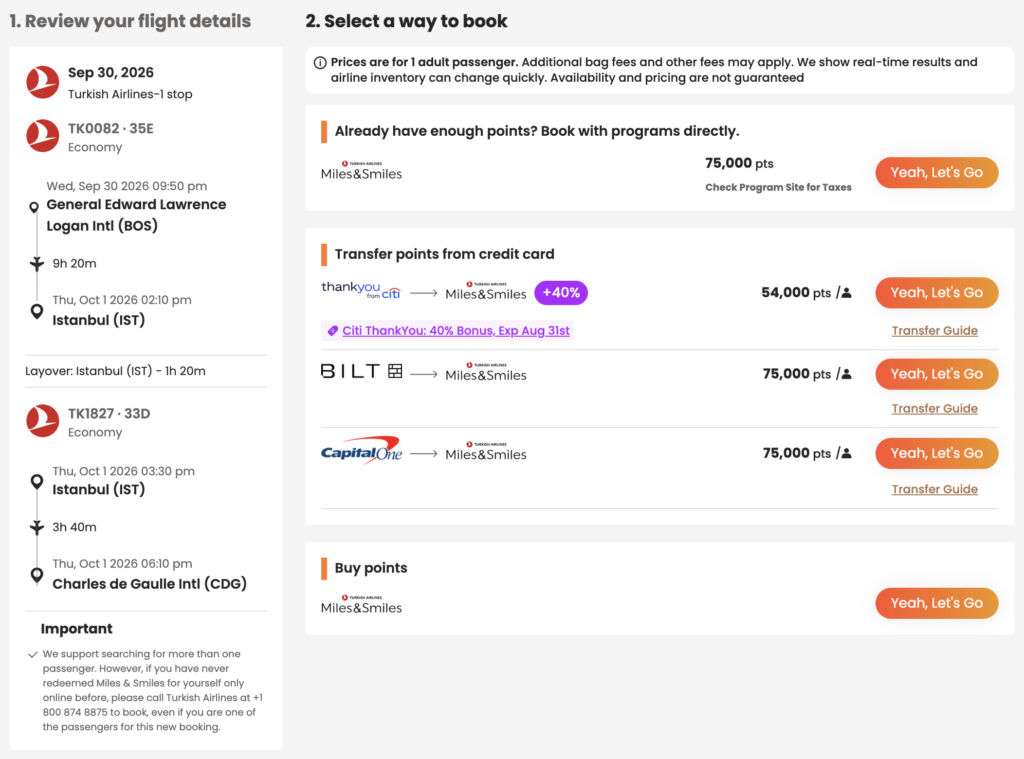Choose the Citi ThankYou 54,000 pts transfer option
1024x759 pixels.
pyautogui.click(x=936, y=293)
